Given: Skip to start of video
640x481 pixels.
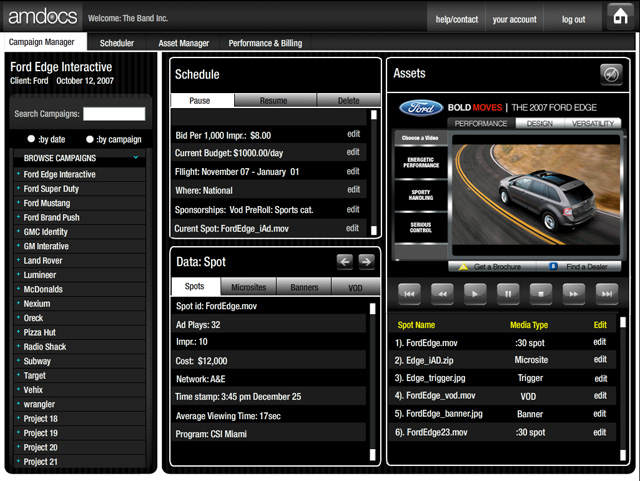Looking at the screenshot, I should point(409,294).
